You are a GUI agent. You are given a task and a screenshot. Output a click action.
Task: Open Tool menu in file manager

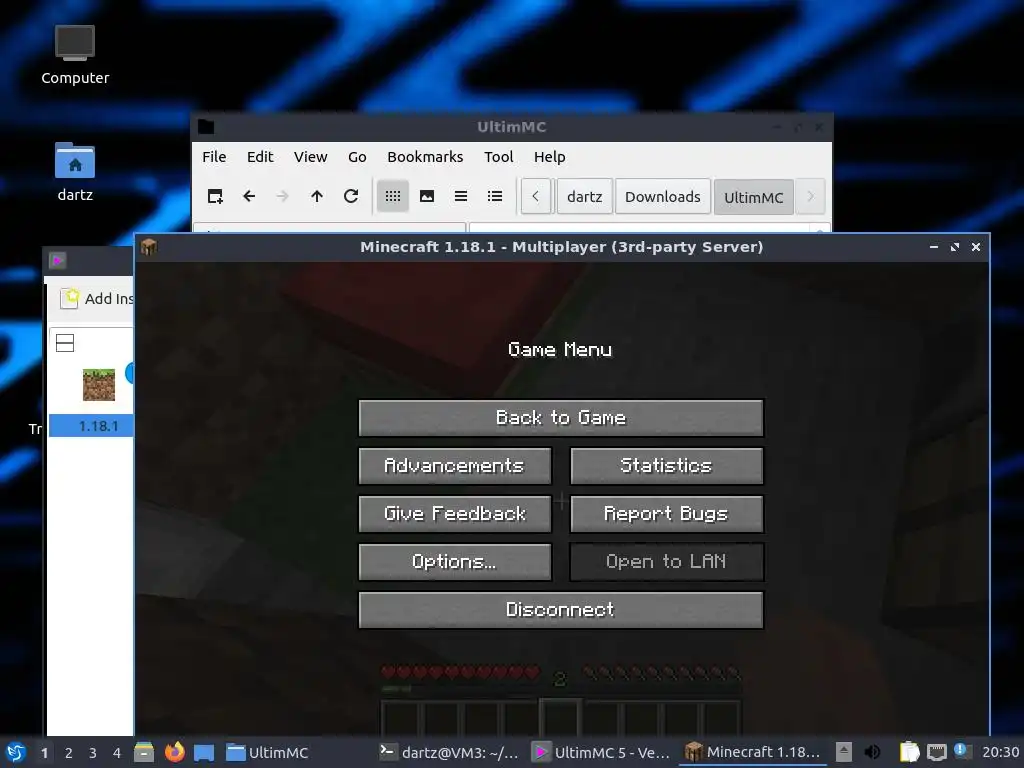coord(498,157)
